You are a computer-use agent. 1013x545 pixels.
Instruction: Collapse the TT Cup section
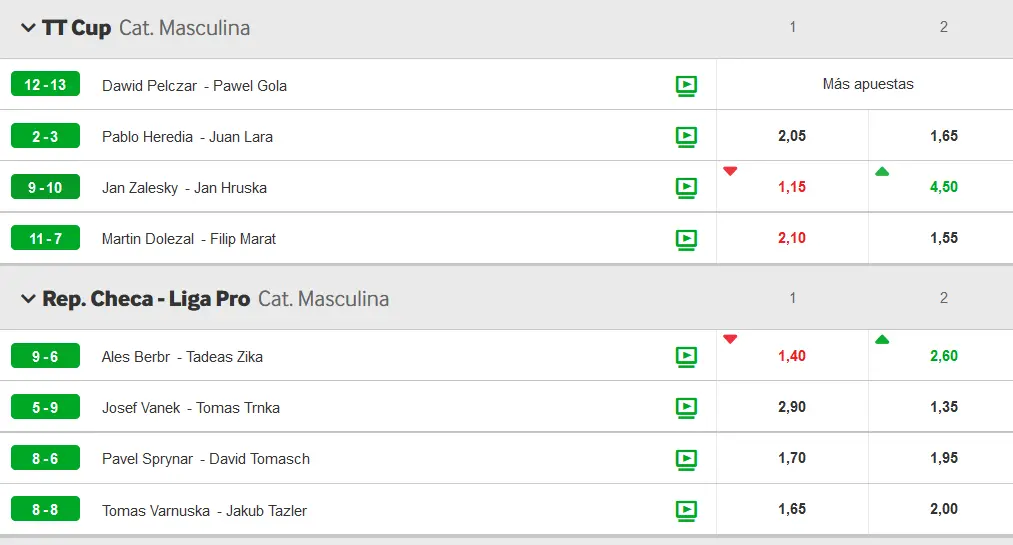28,28
